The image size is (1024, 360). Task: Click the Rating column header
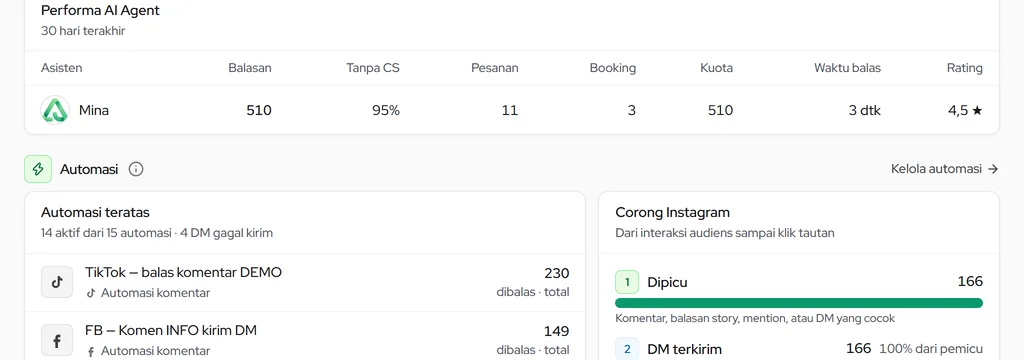965,68
